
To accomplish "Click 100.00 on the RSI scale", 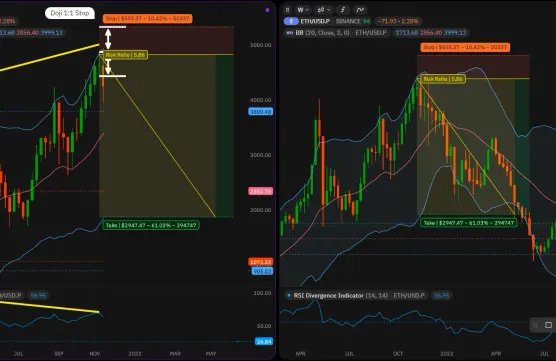I will 262,293.
